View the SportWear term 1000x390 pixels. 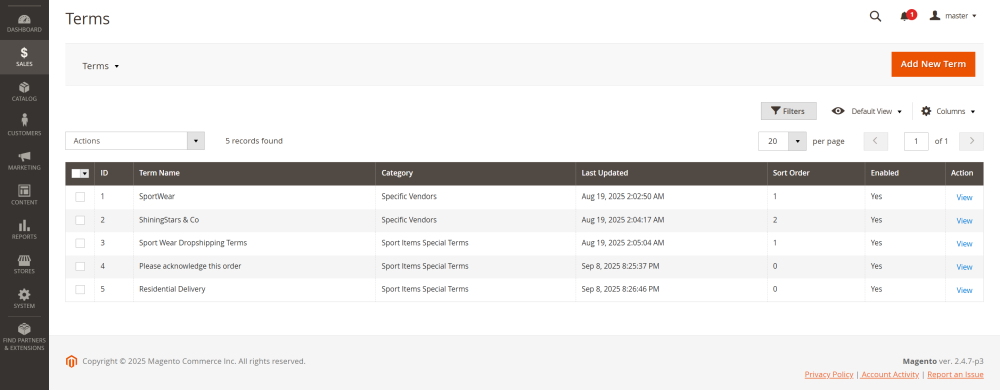pyautogui.click(x=964, y=198)
